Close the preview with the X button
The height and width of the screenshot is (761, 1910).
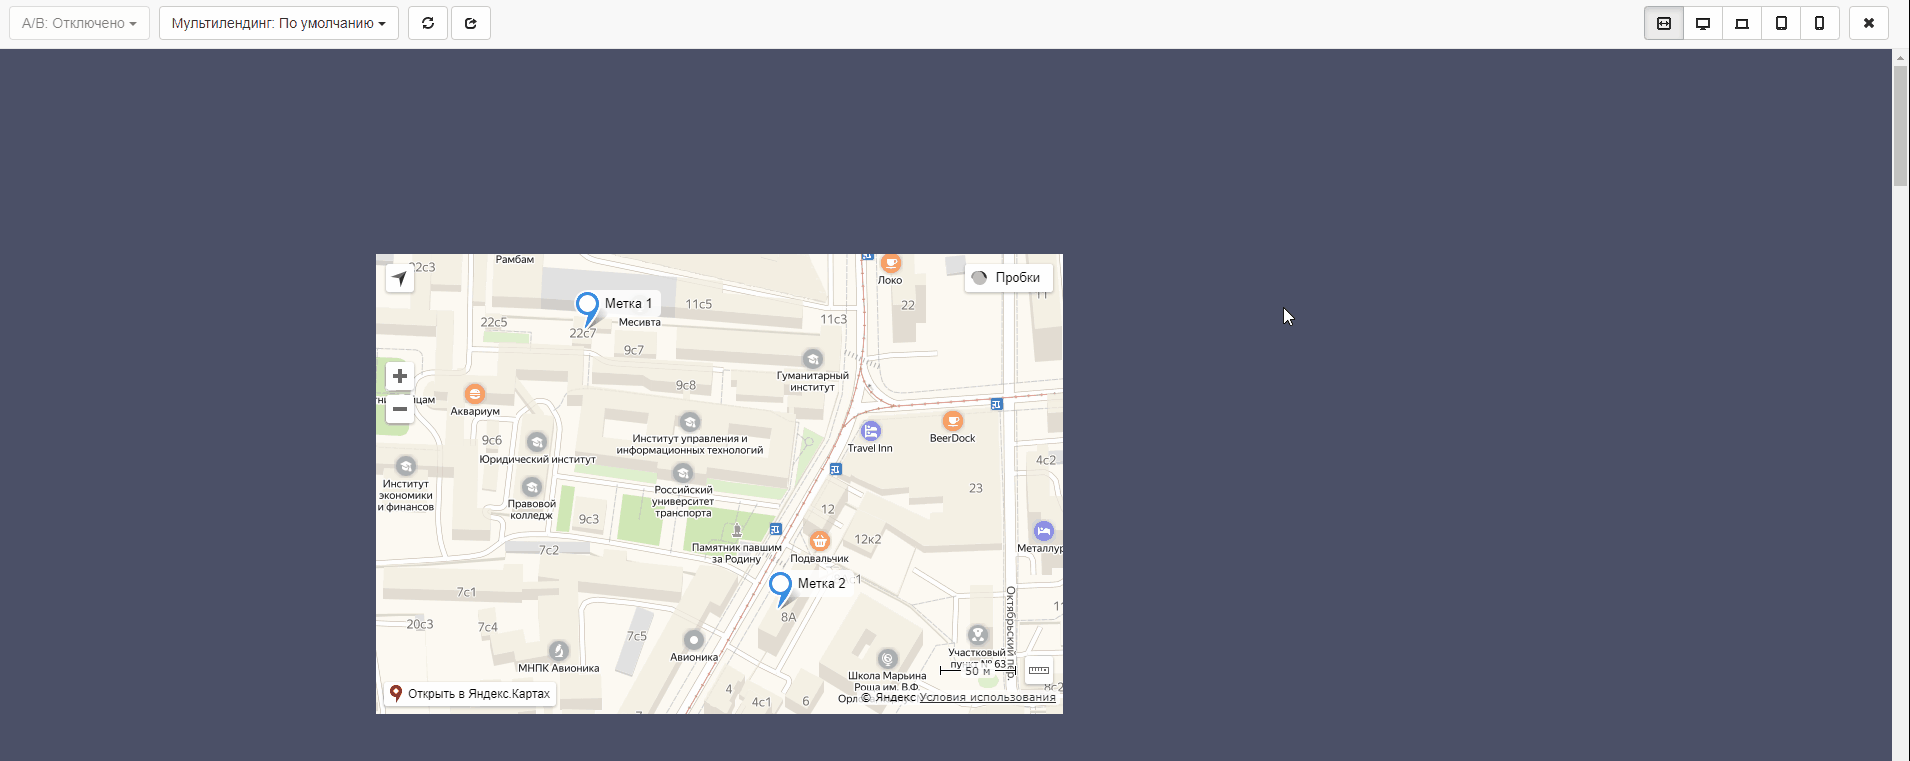(1869, 23)
